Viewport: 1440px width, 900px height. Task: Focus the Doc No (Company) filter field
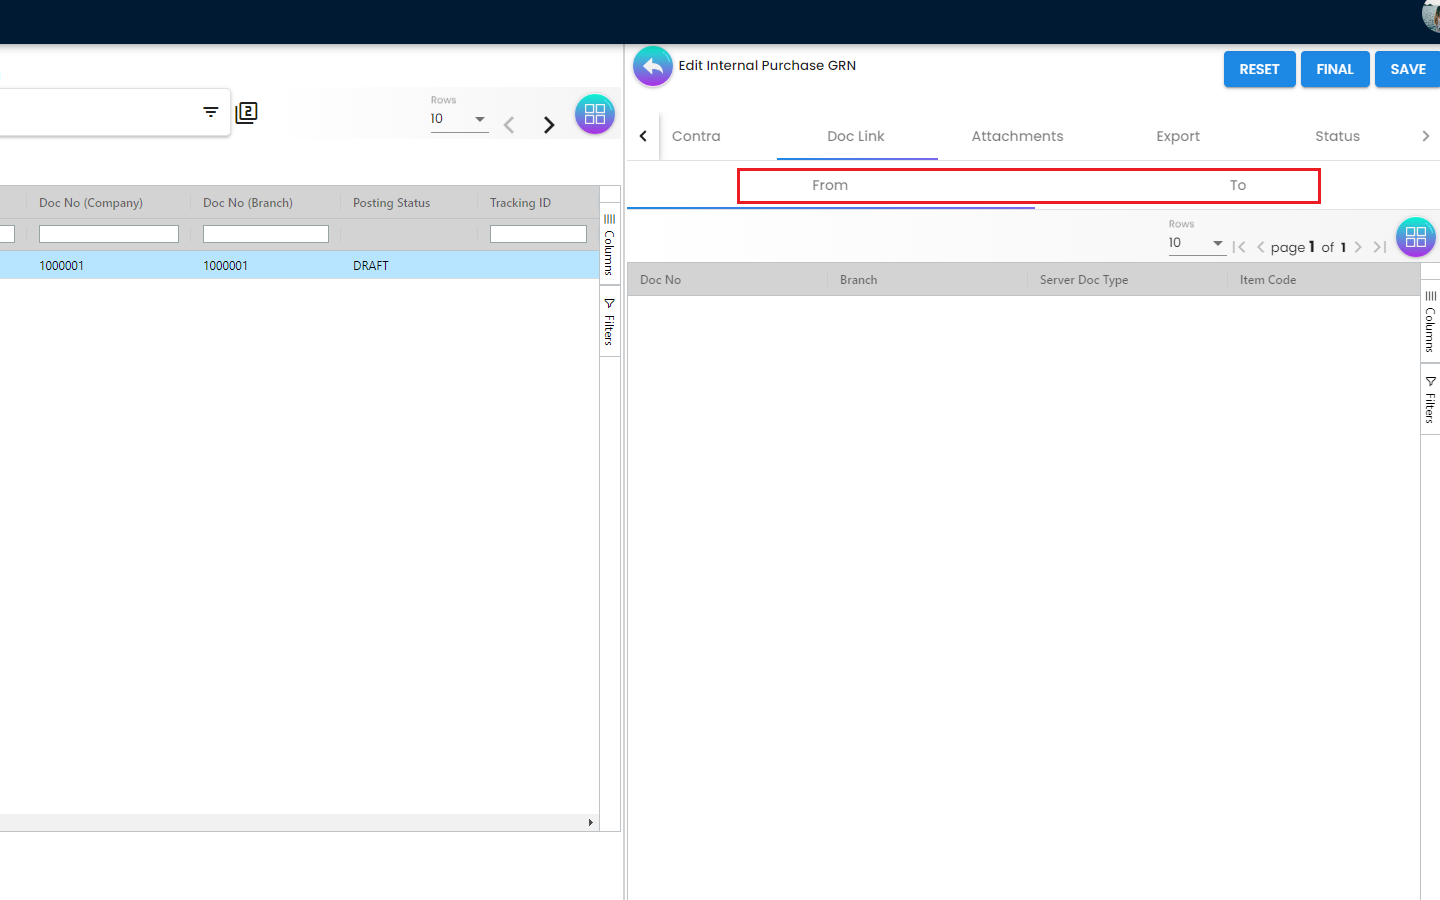coord(109,234)
